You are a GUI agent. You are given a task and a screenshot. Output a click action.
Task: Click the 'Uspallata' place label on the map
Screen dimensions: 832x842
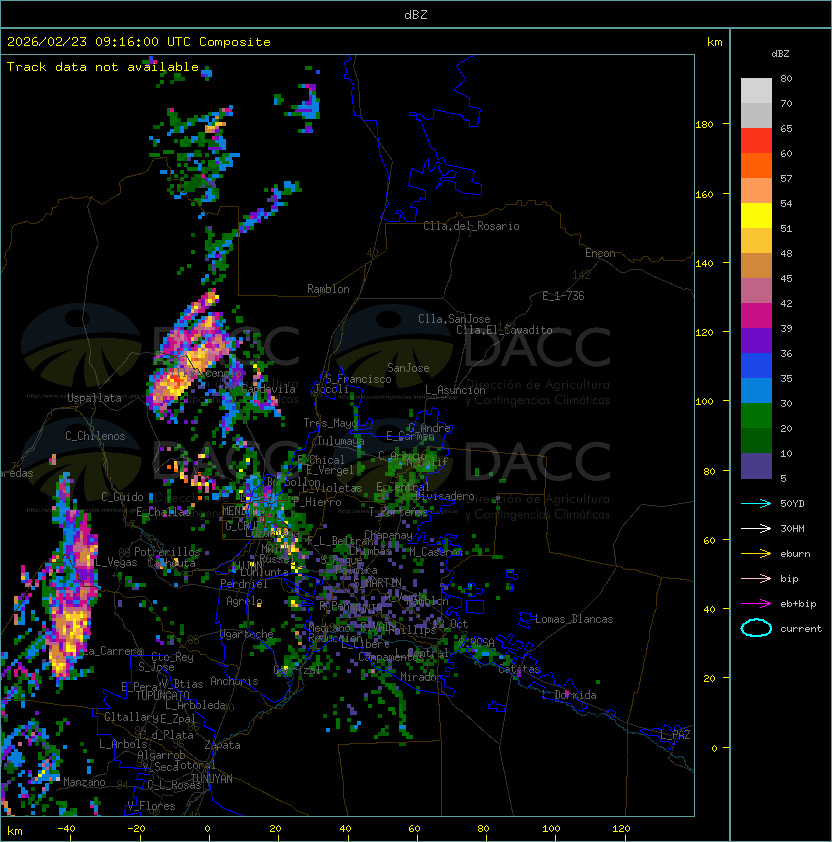(94, 398)
